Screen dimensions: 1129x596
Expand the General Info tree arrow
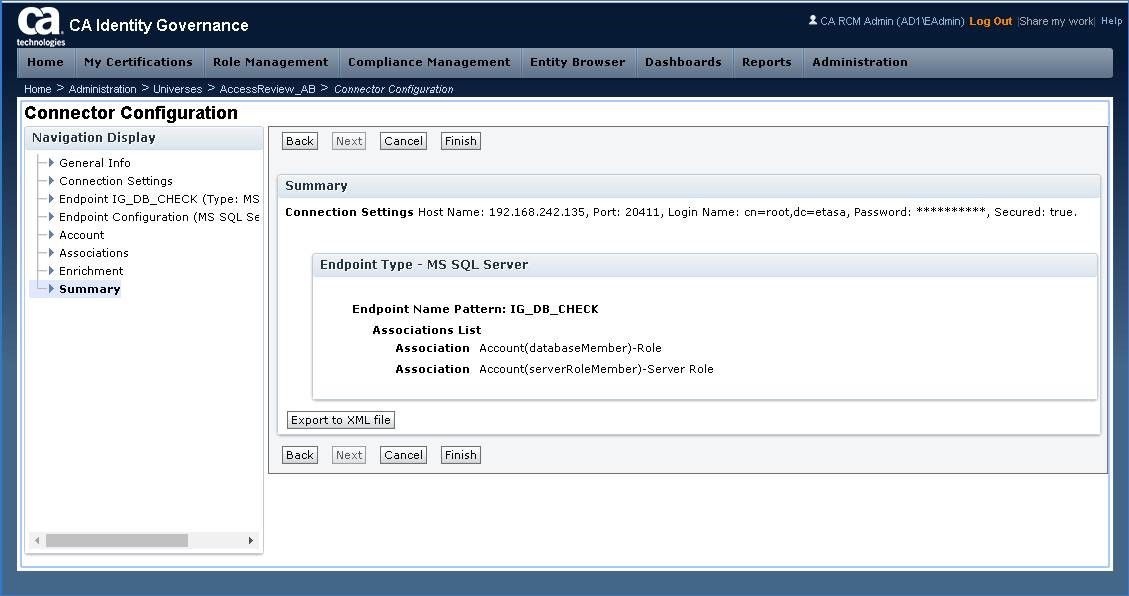coord(51,163)
